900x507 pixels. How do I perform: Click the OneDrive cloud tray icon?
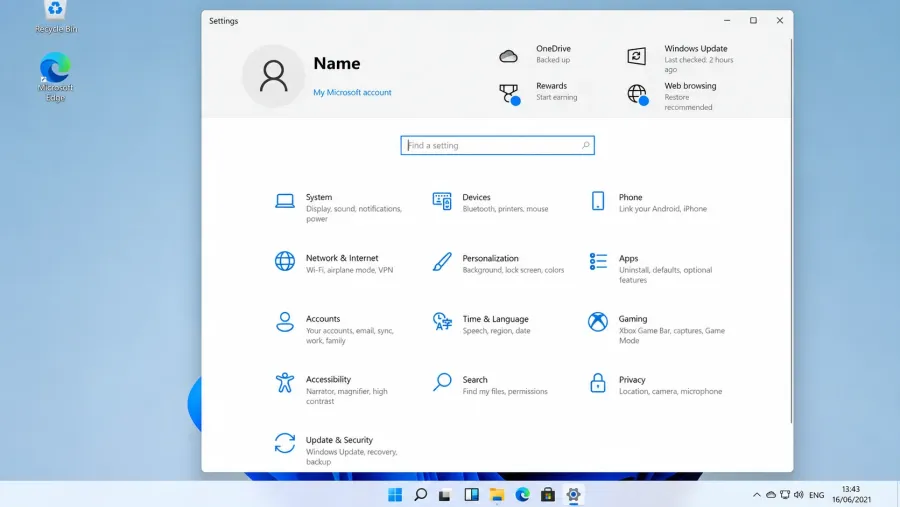click(x=771, y=495)
